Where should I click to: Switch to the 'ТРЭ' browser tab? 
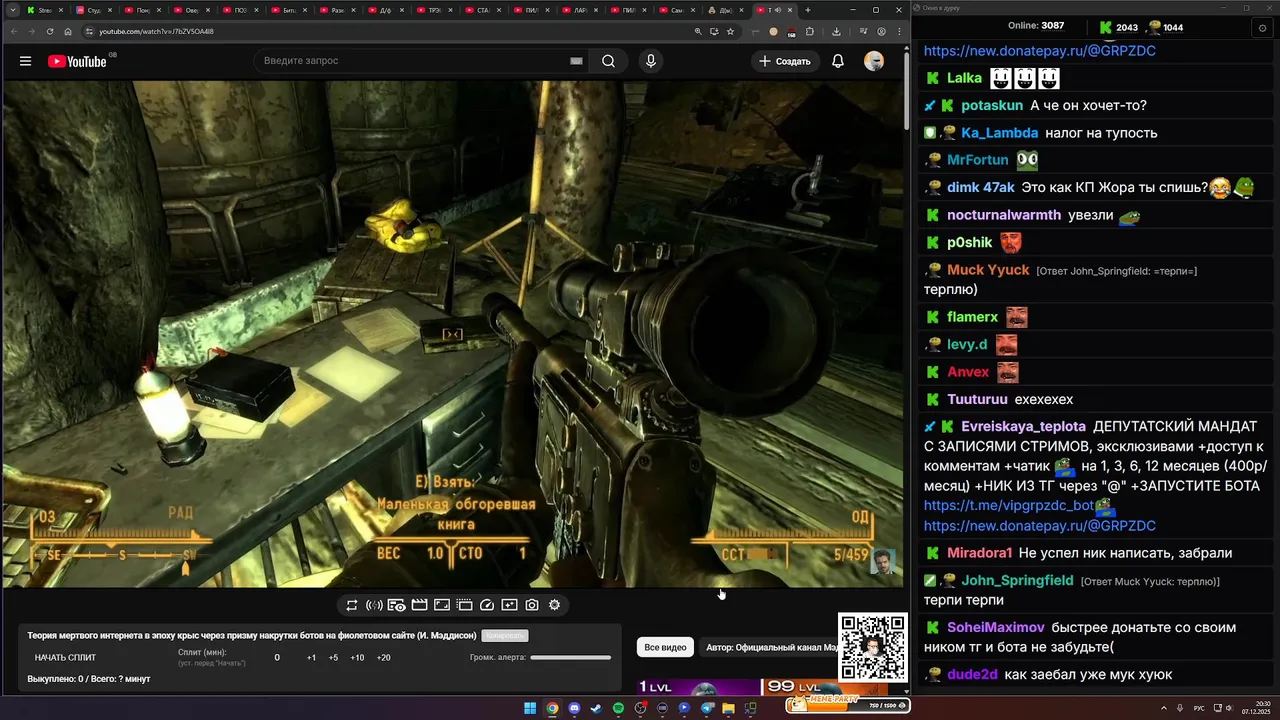pos(434,10)
